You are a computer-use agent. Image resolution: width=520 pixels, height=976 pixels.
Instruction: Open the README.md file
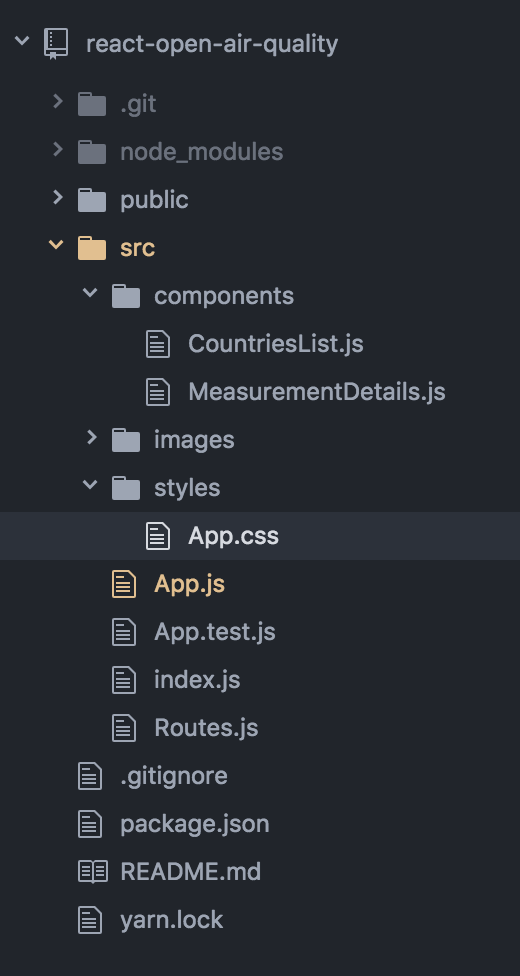[191, 871]
